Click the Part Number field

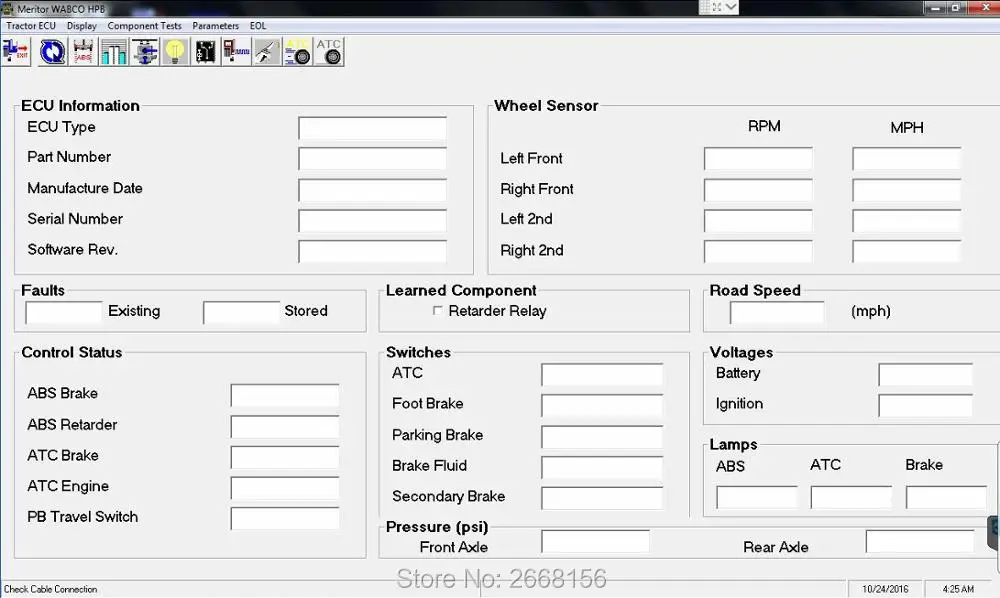point(372,158)
